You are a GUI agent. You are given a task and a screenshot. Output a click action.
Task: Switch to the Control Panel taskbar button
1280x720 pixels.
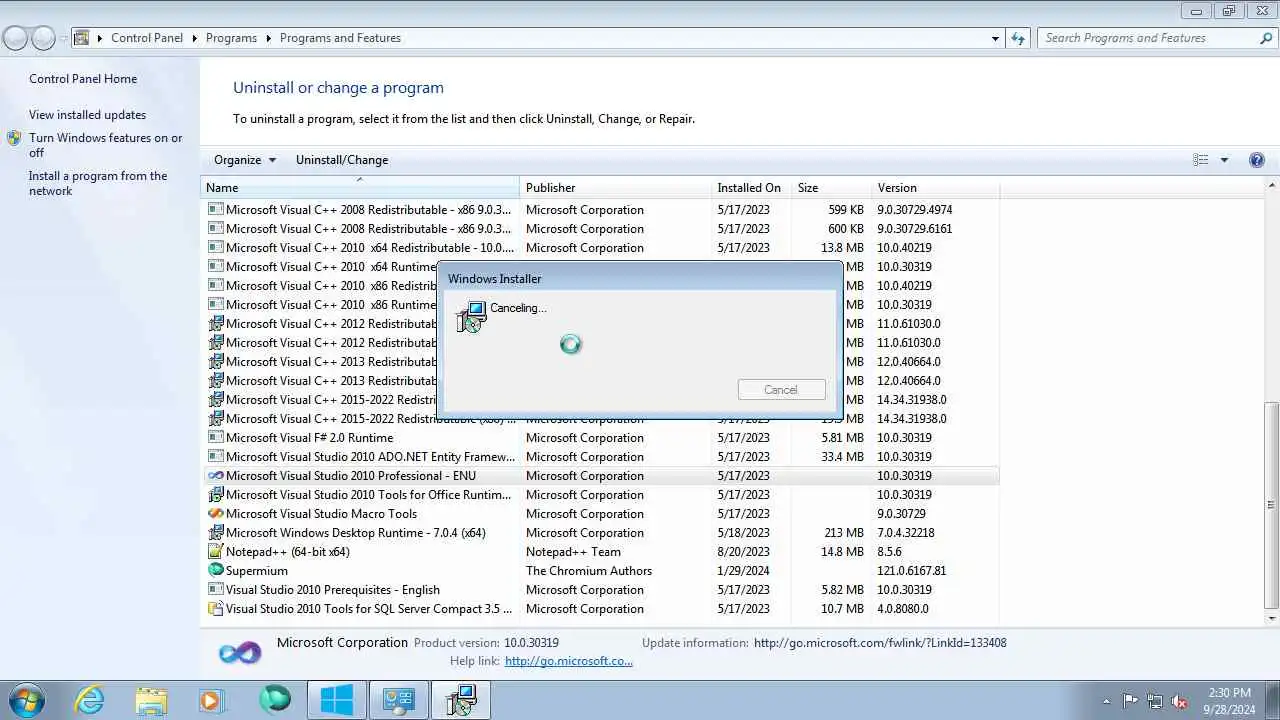[x=398, y=700]
